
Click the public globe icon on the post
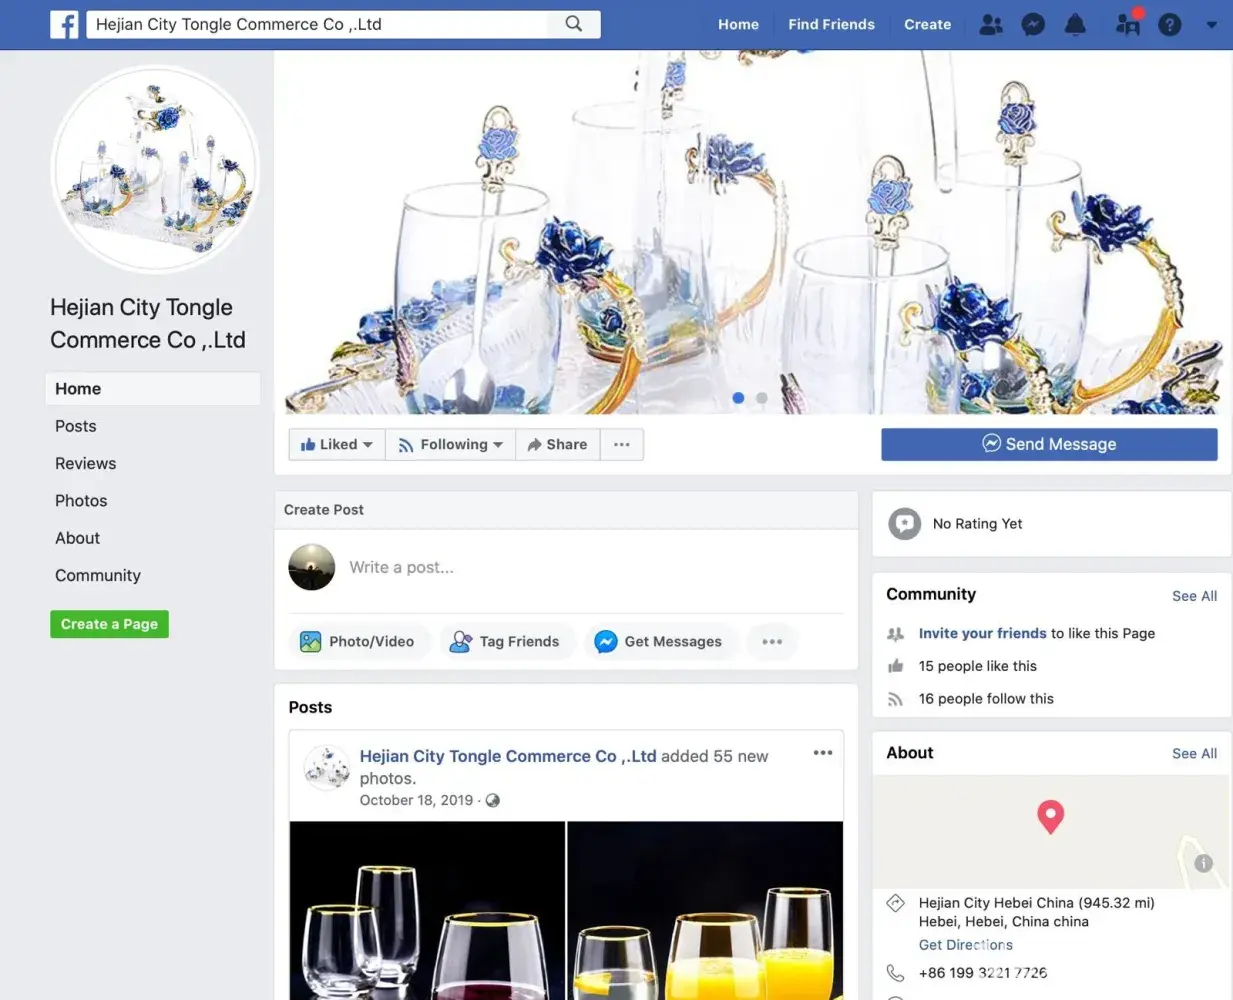(x=492, y=800)
